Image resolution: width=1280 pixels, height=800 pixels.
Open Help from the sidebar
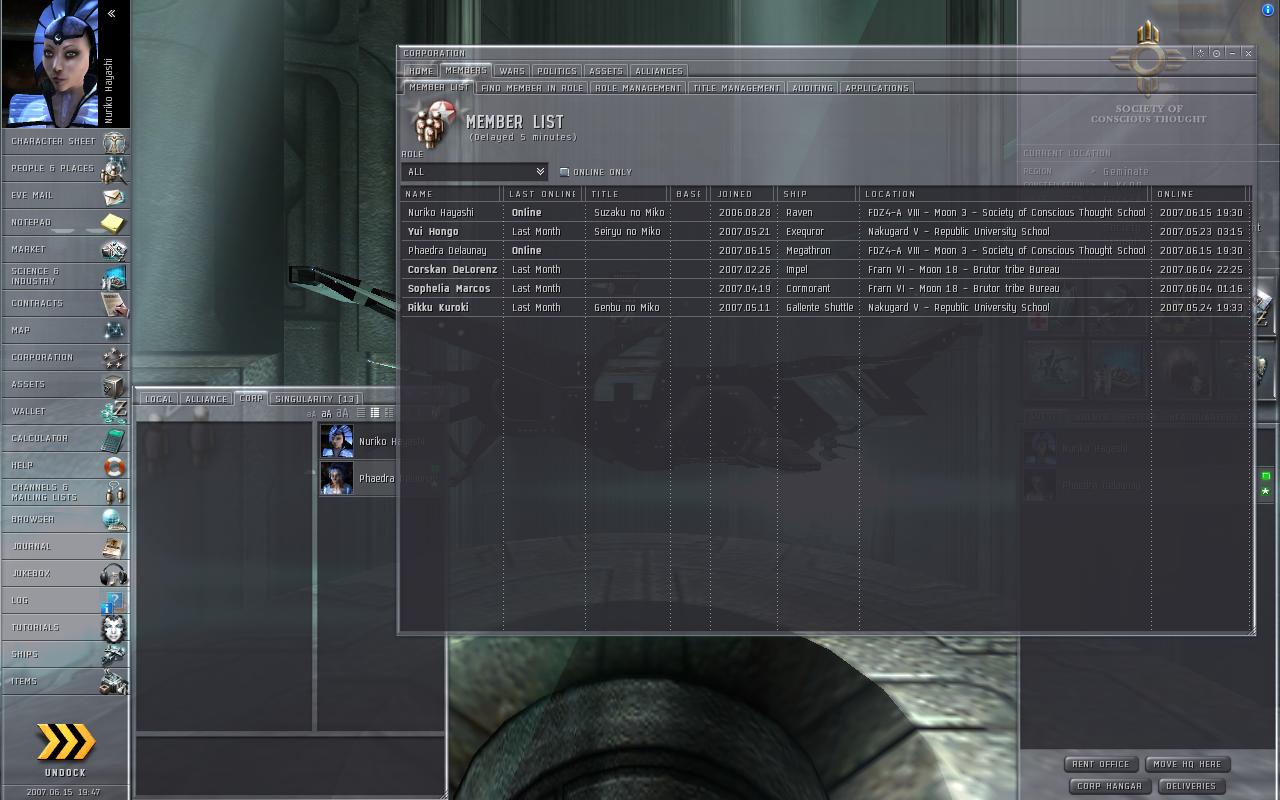tap(65, 465)
